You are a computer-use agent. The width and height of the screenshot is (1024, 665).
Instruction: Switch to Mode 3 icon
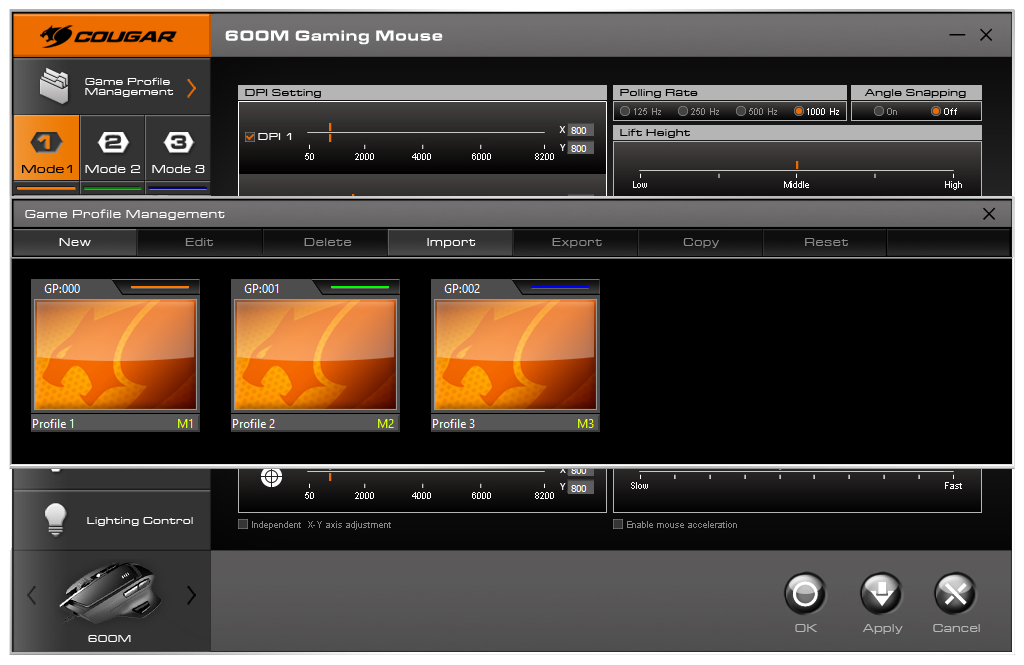(178, 142)
